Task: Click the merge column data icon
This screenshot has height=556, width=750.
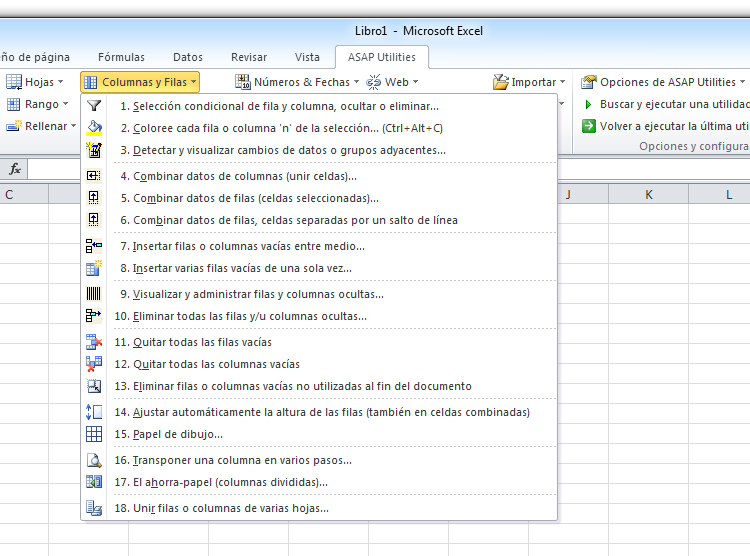Action: point(94,176)
